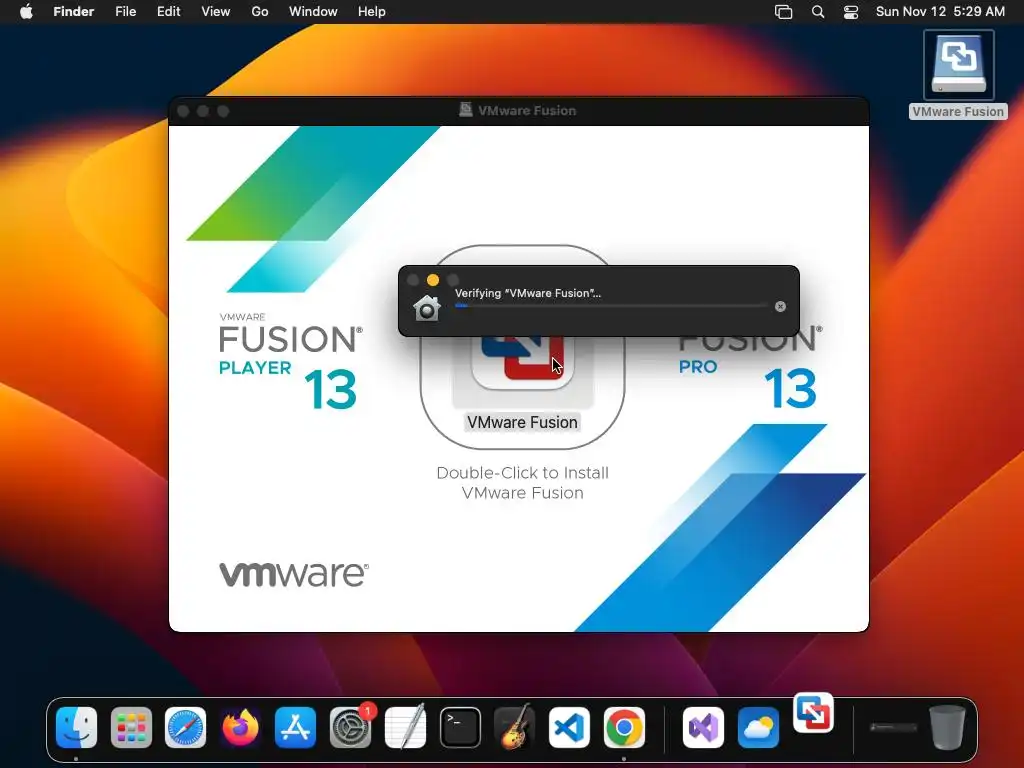Viewport: 1024px width, 768px height.
Task: Open Control Center in menu bar
Action: (x=851, y=12)
